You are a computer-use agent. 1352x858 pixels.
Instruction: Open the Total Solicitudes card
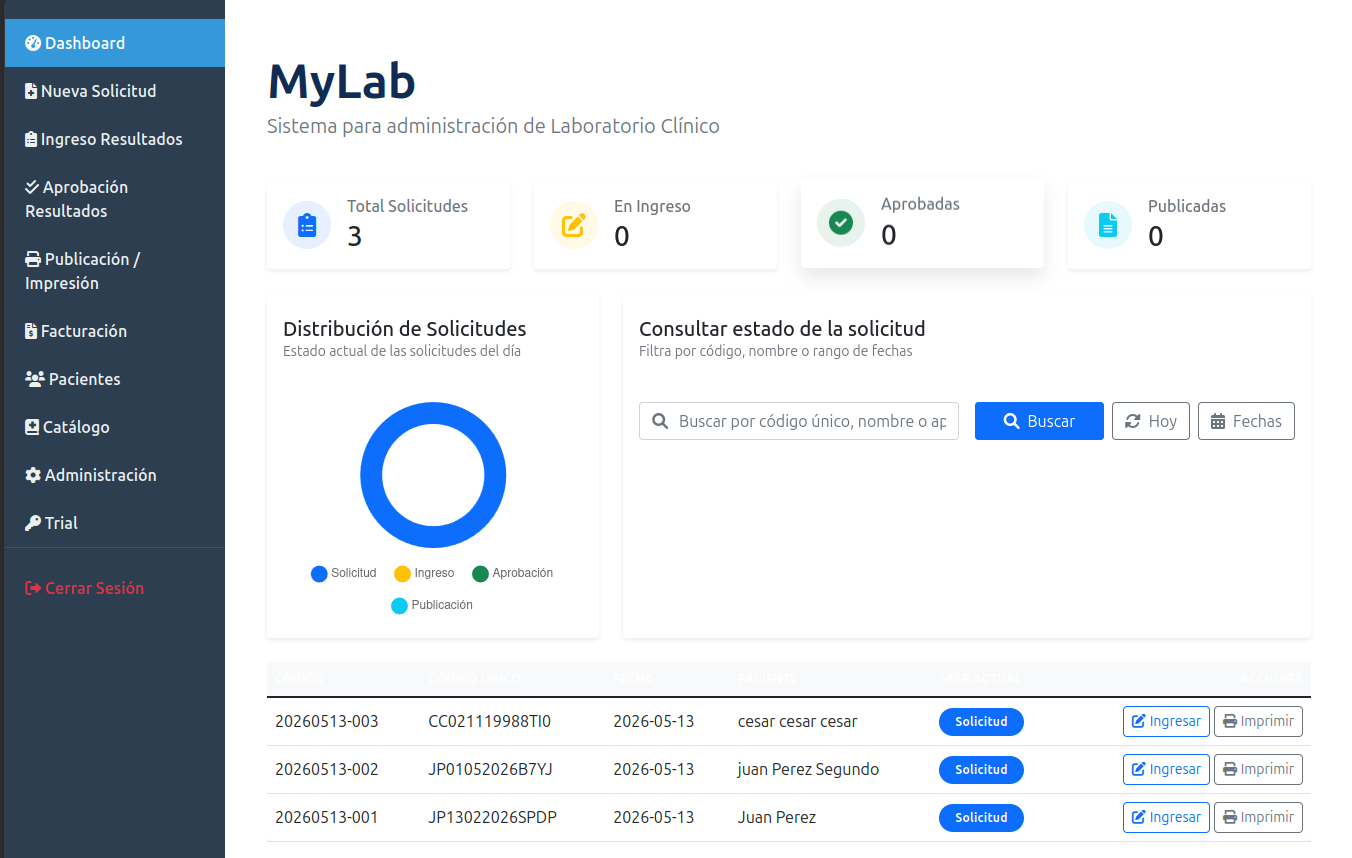pos(388,225)
